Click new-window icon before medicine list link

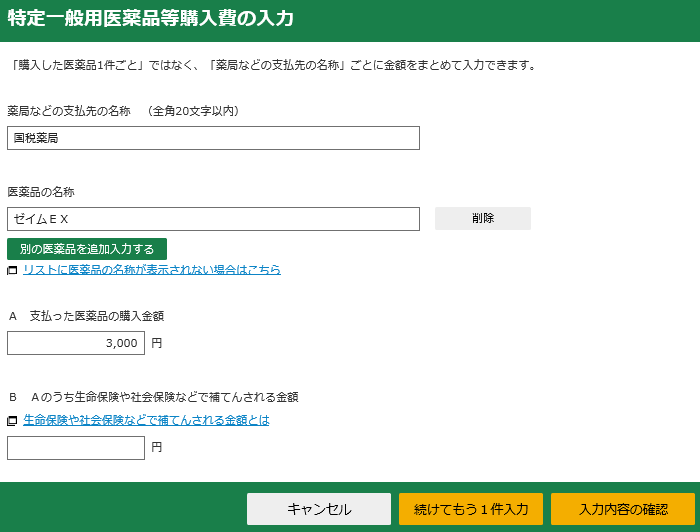[12, 270]
